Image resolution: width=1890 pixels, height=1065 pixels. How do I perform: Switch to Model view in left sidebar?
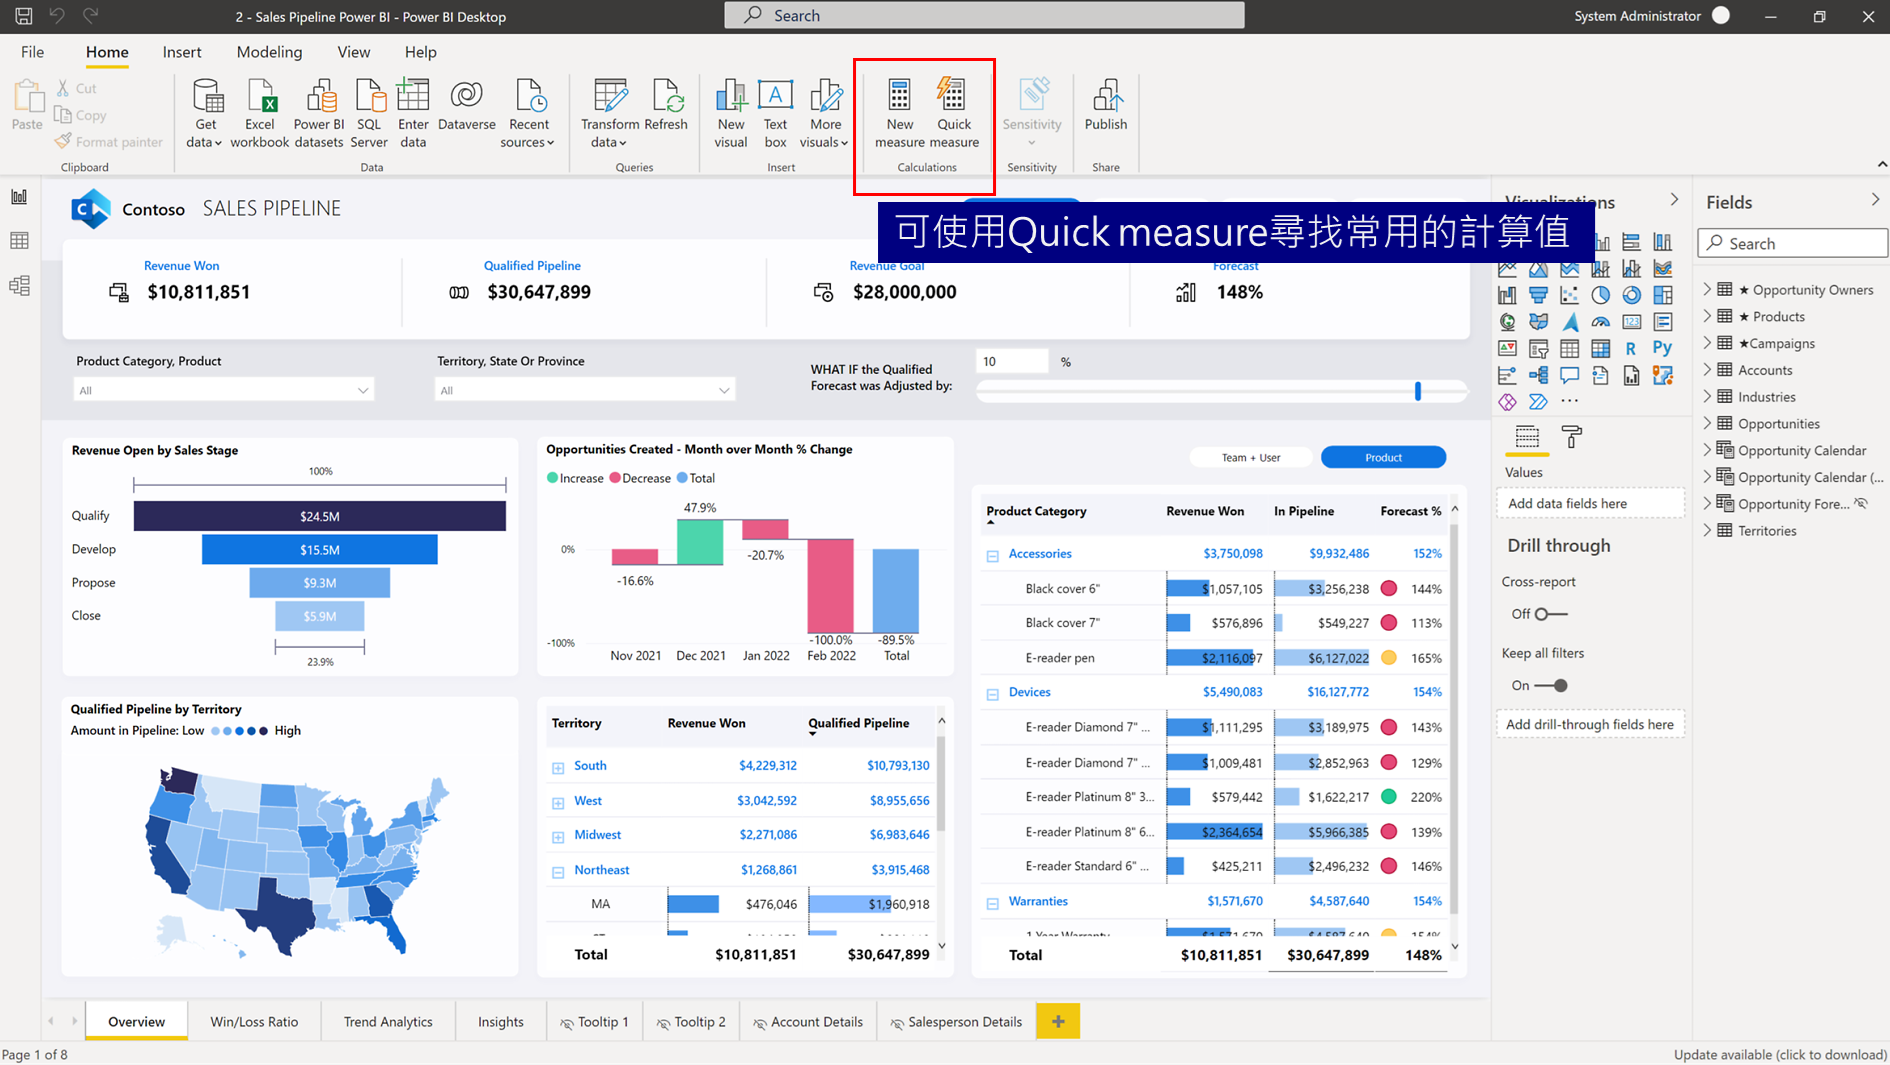point(19,286)
